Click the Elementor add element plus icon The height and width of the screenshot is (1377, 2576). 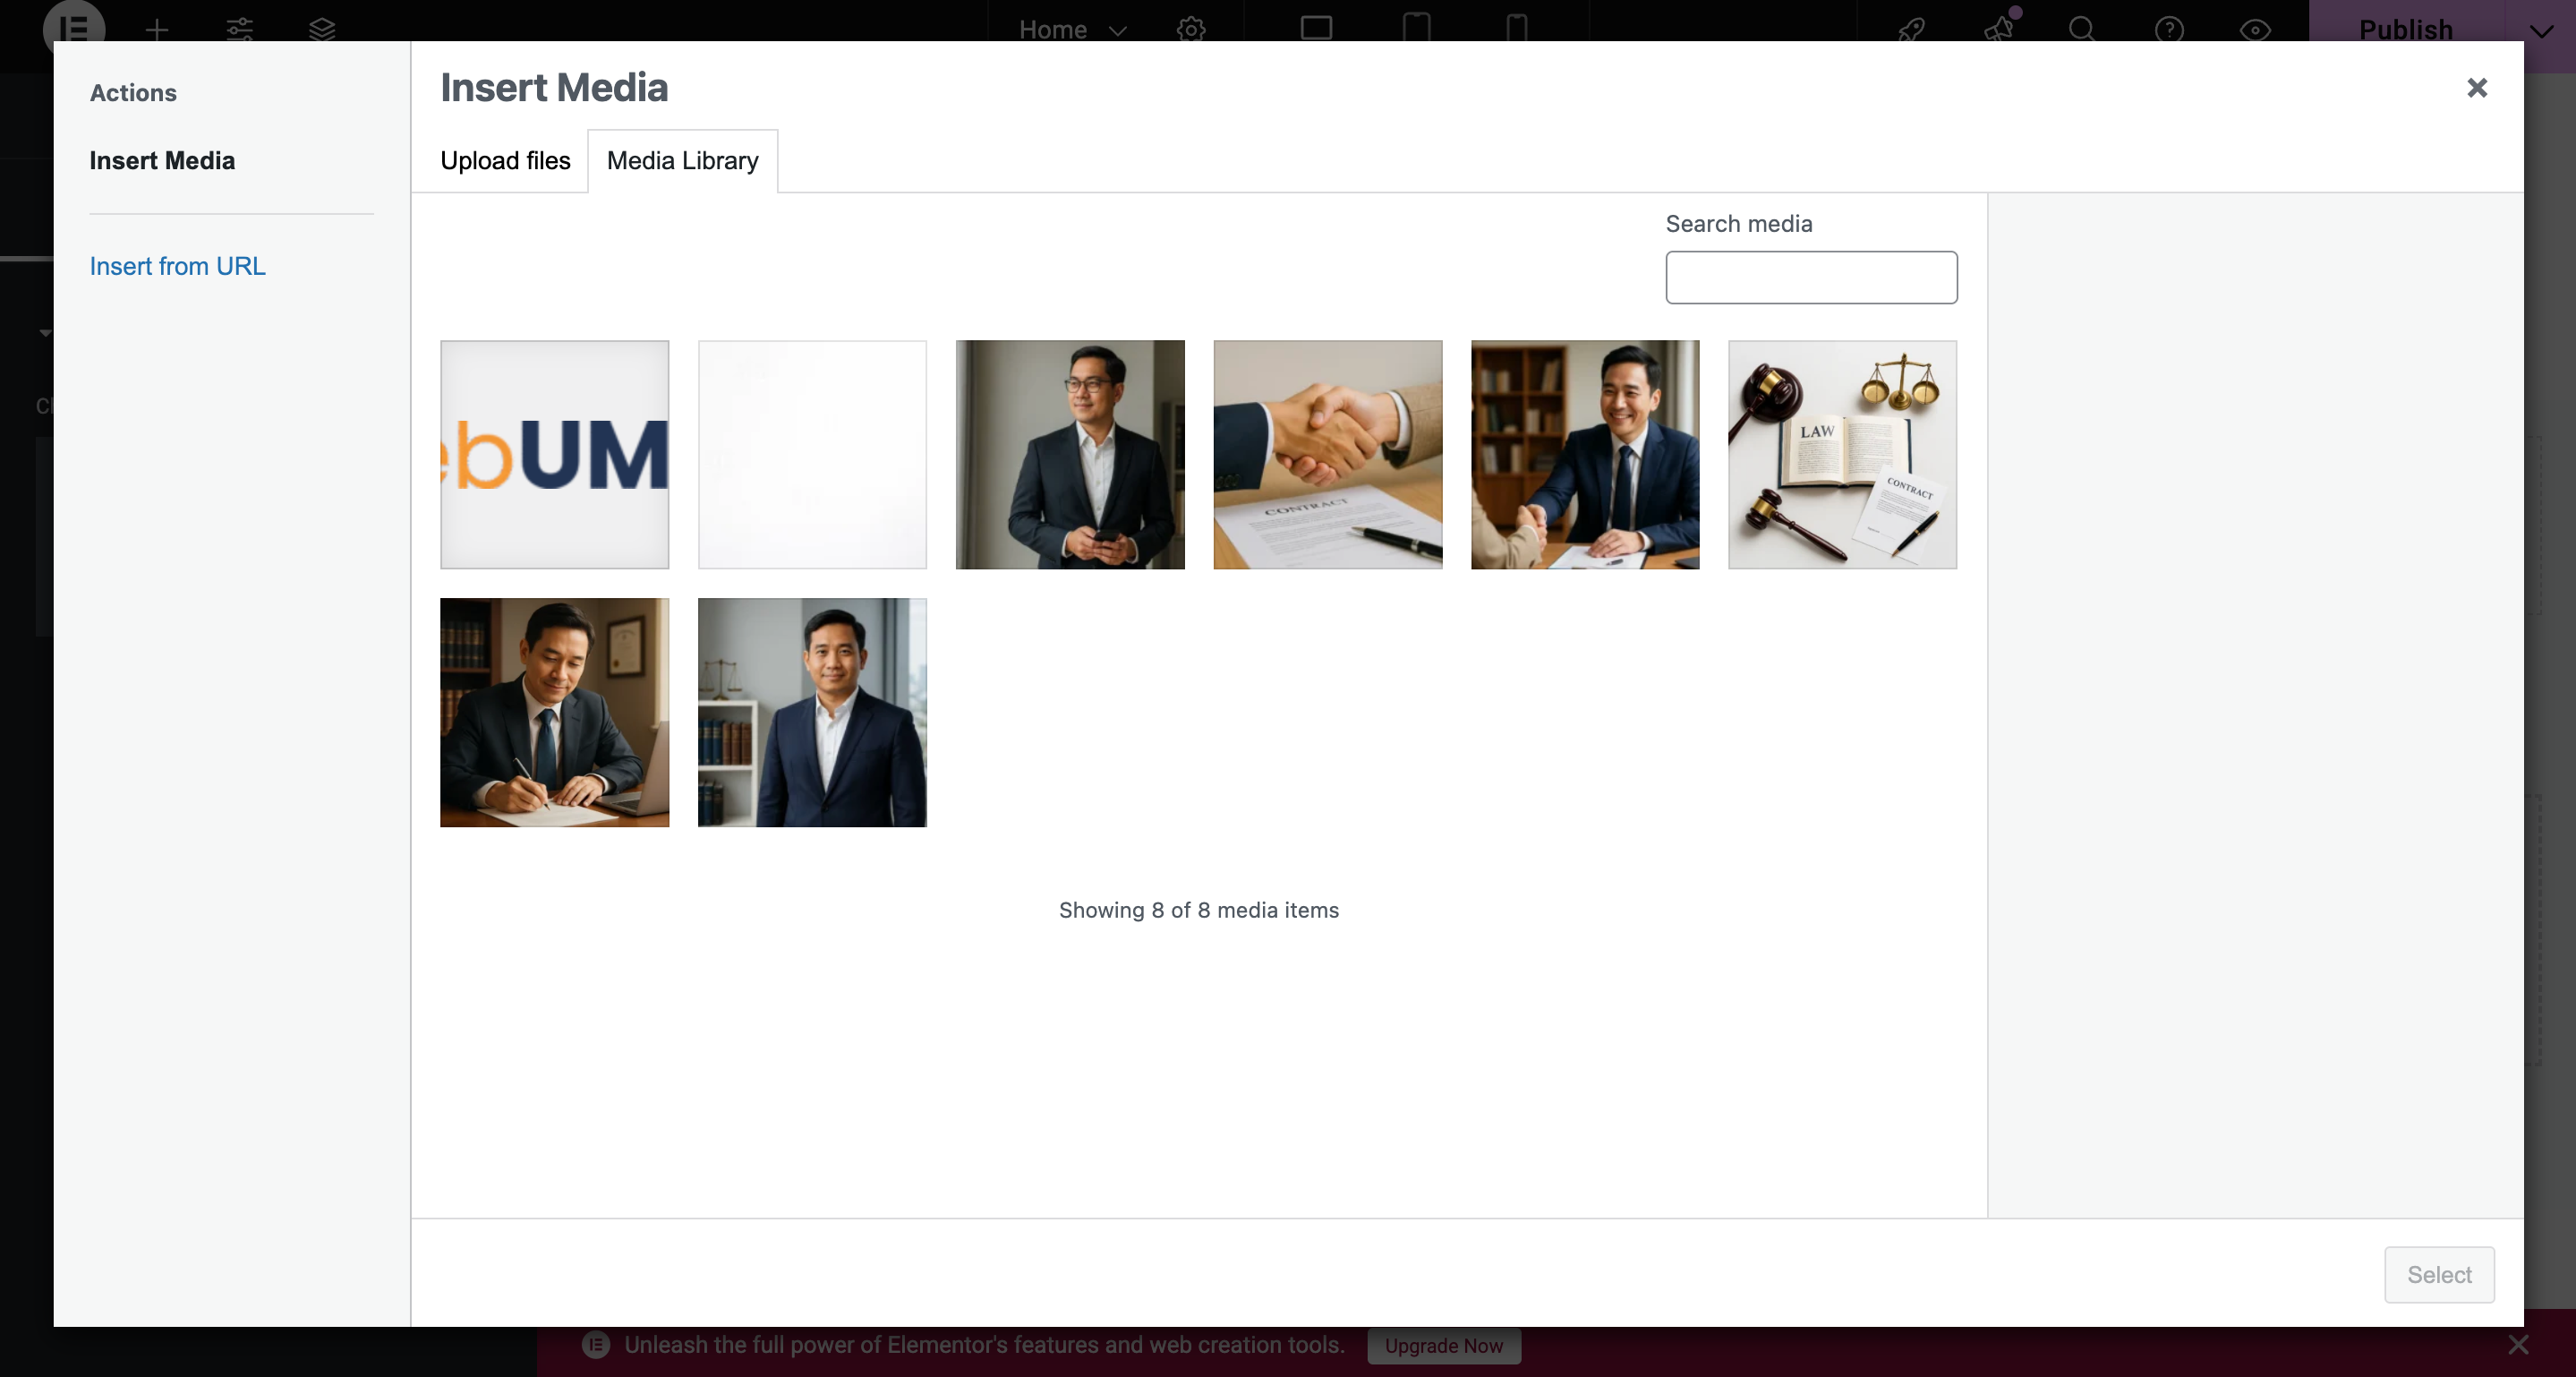click(157, 29)
